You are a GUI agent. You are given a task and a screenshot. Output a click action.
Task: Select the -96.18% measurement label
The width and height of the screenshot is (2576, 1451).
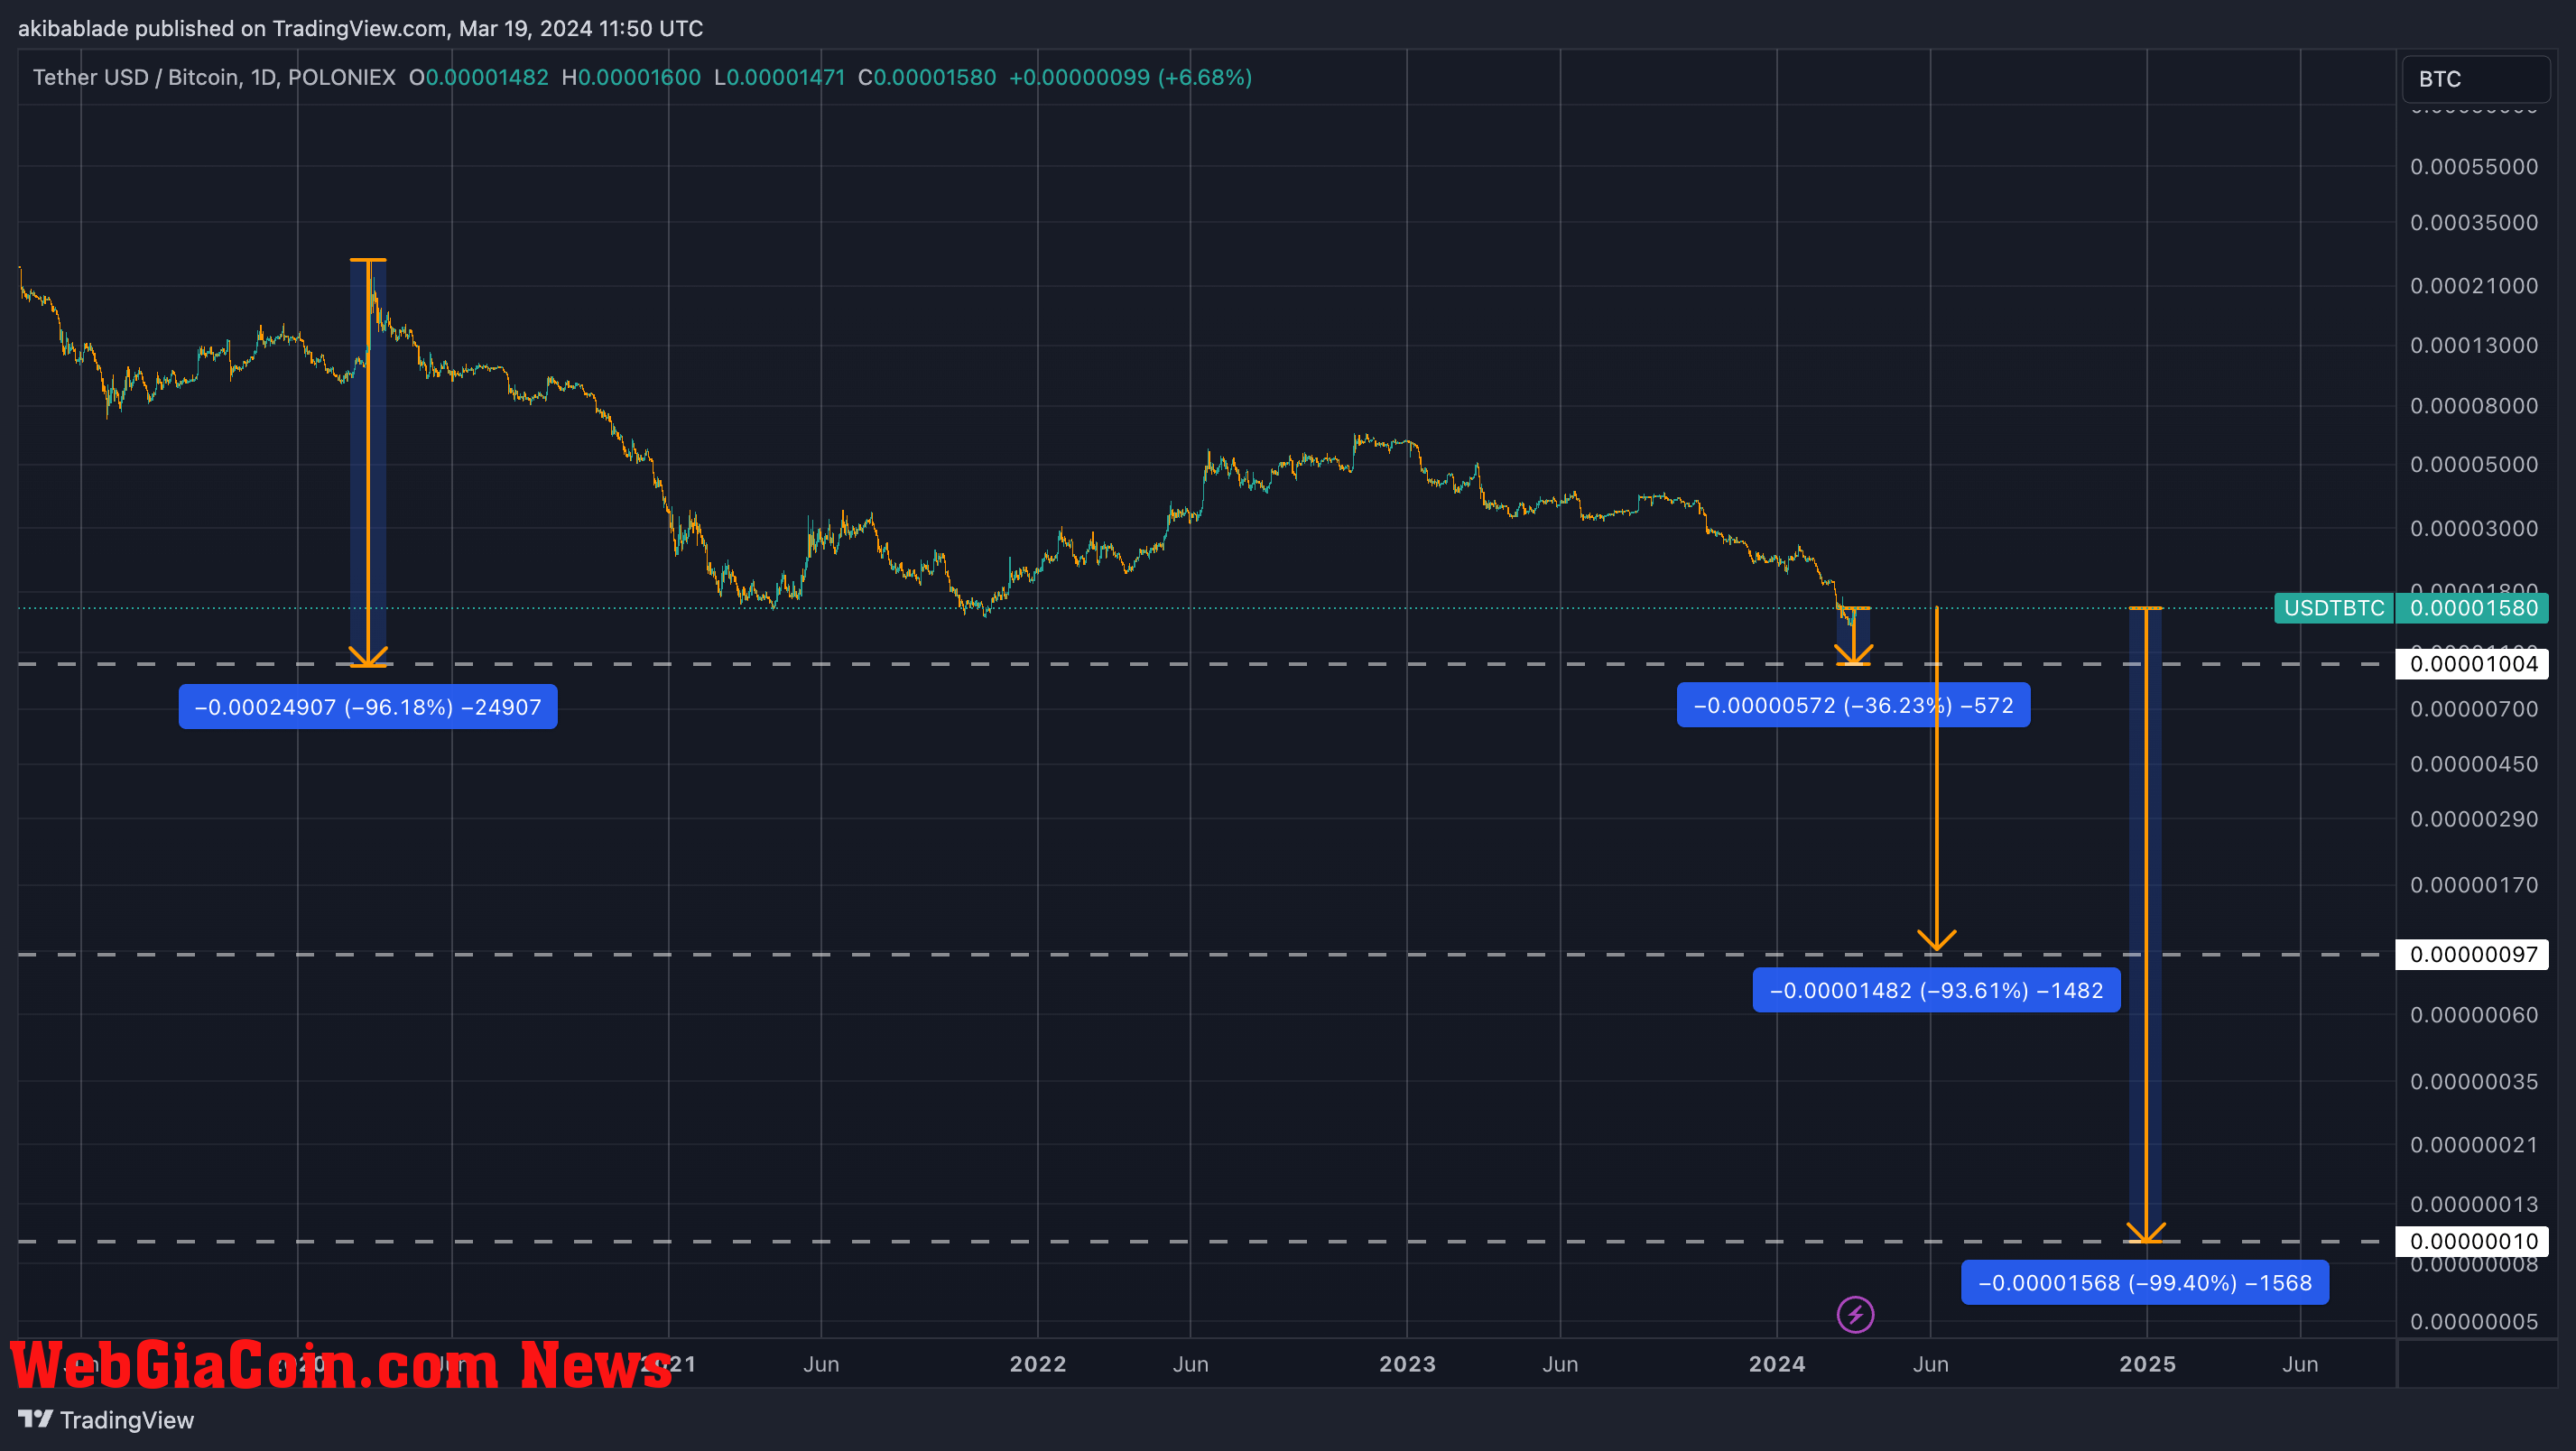coord(368,707)
